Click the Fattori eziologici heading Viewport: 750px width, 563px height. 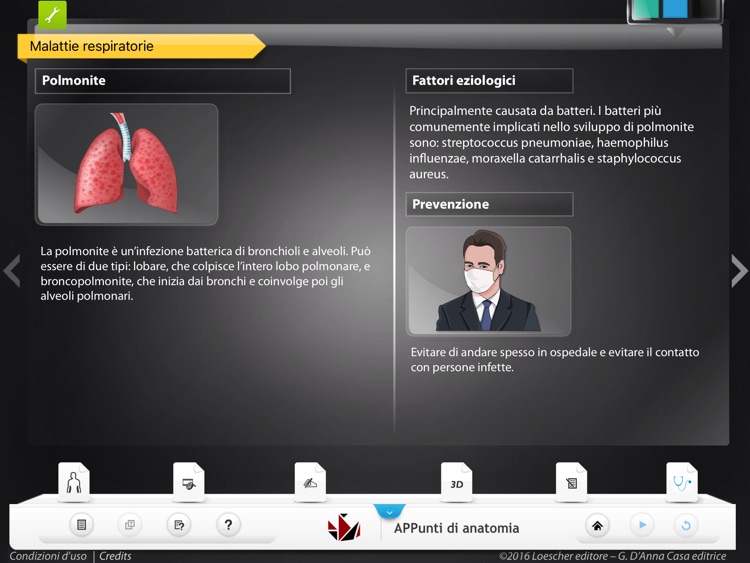489,80
